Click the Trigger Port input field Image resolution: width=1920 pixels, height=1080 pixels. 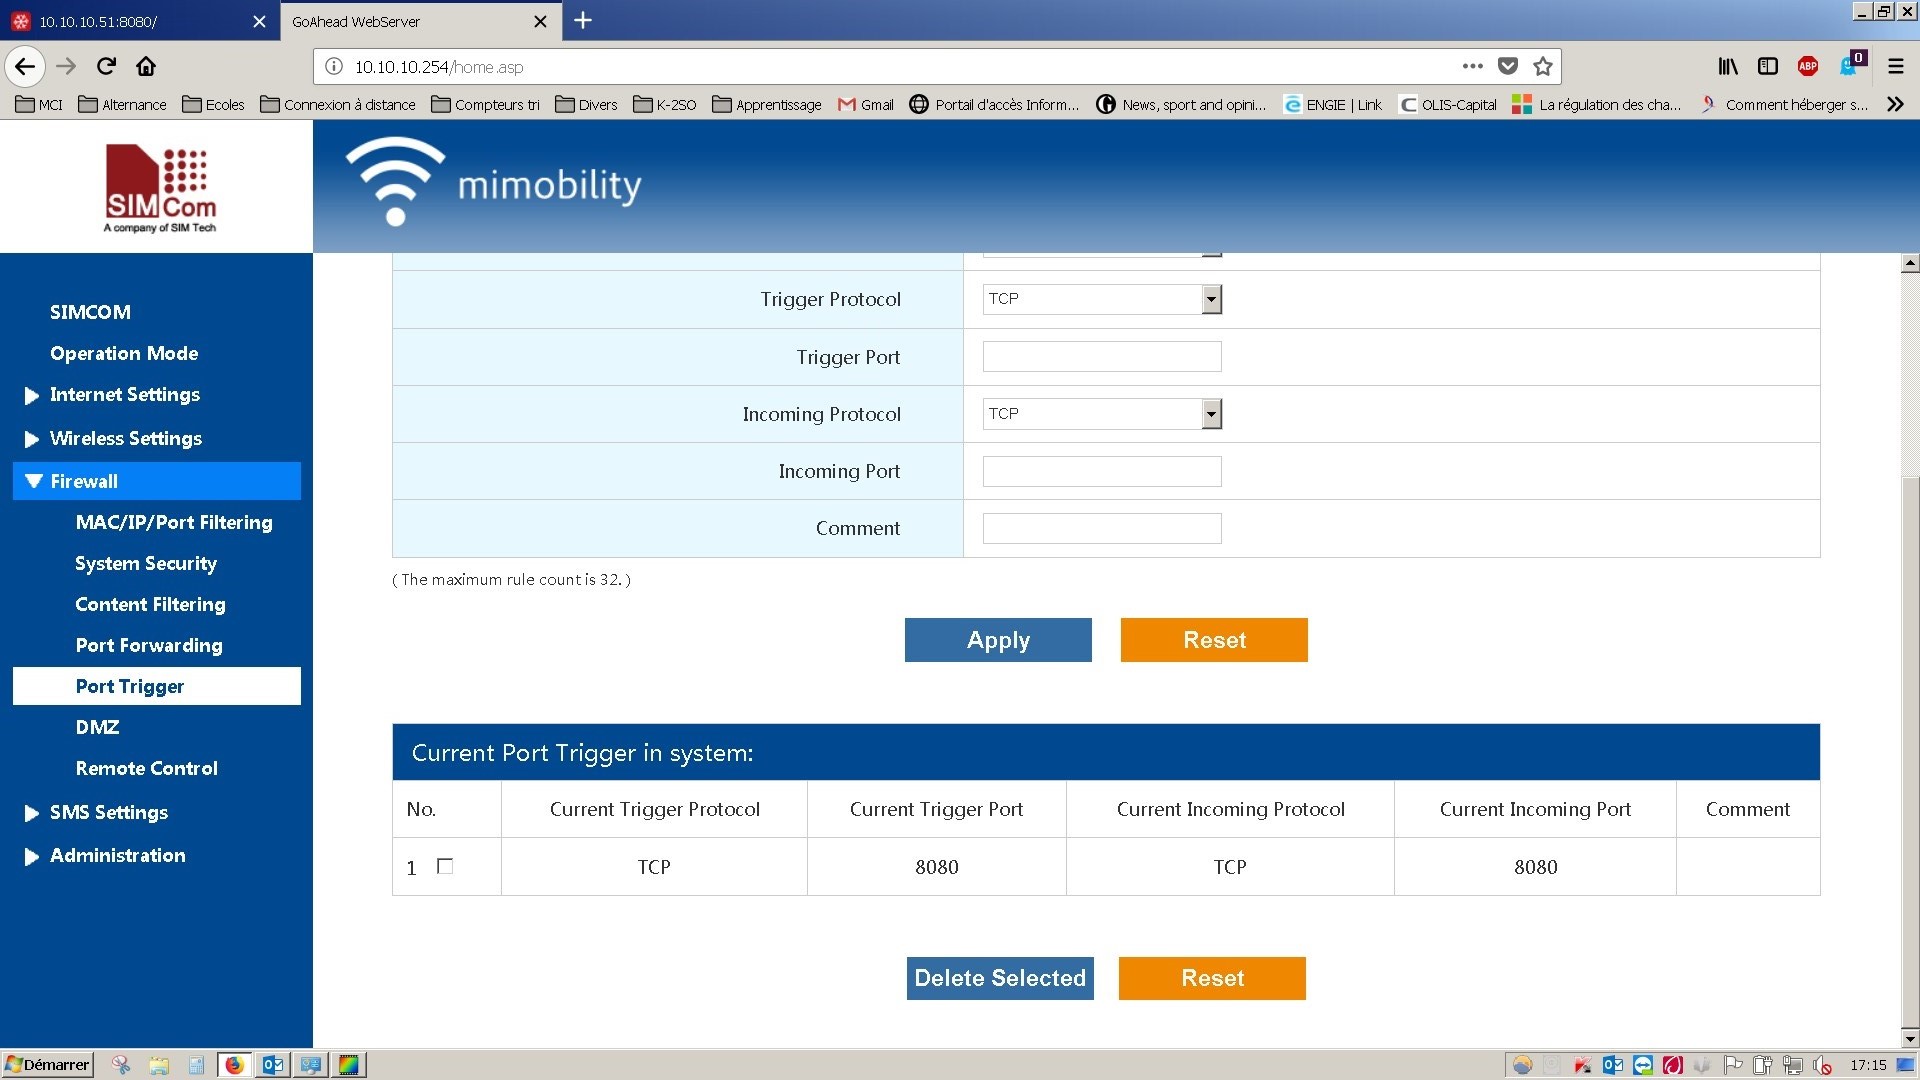click(1101, 357)
